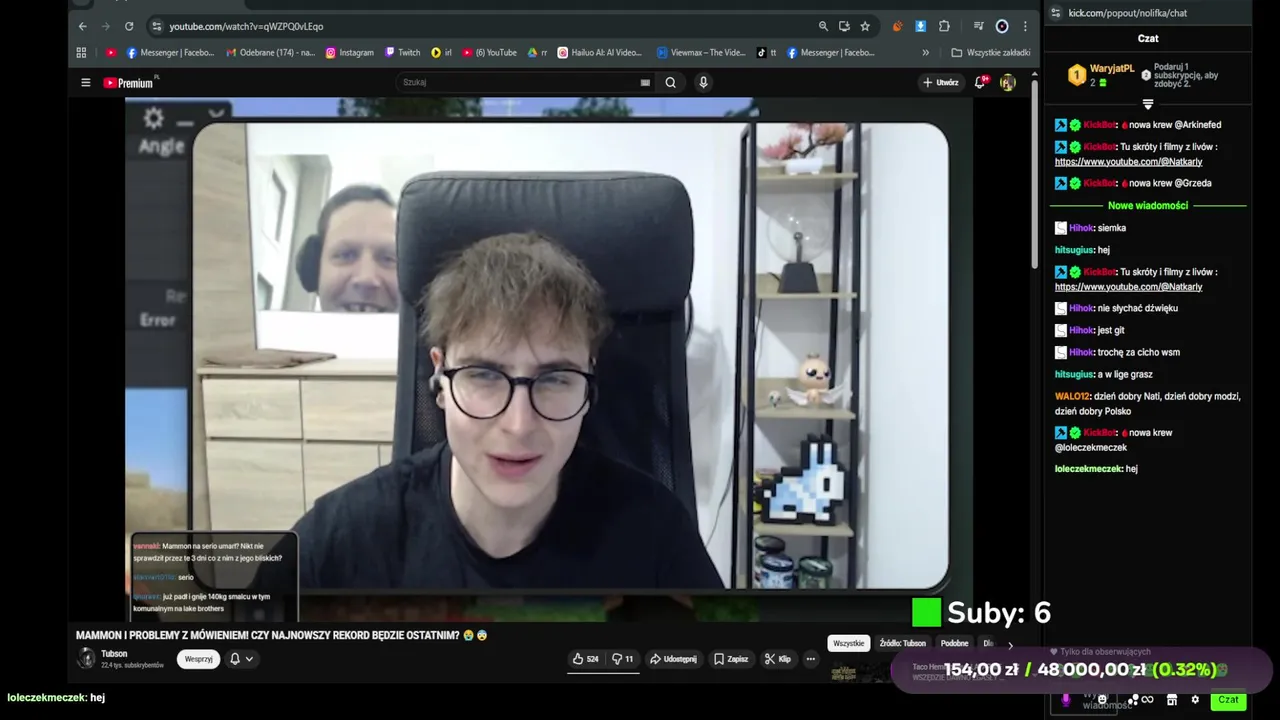Click the first Messenger | Facebook bookmark
1280x720 pixels.
(170, 52)
